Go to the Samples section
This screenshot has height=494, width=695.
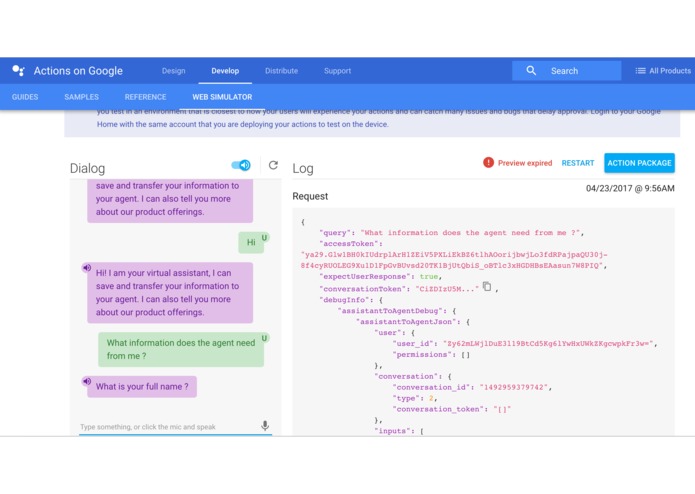pyautogui.click(x=82, y=97)
